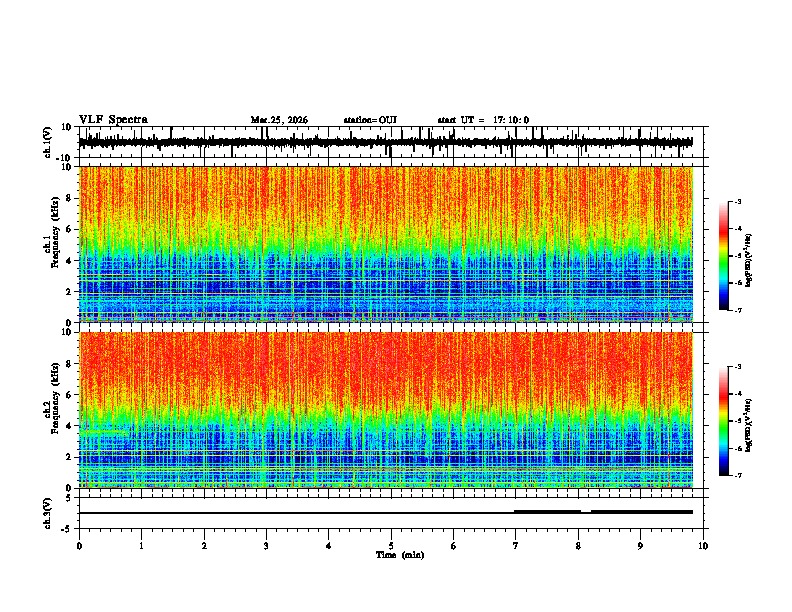Click the ch.2 spectrogram color scale bar
The height and width of the screenshot is (612, 792).
pos(723,421)
